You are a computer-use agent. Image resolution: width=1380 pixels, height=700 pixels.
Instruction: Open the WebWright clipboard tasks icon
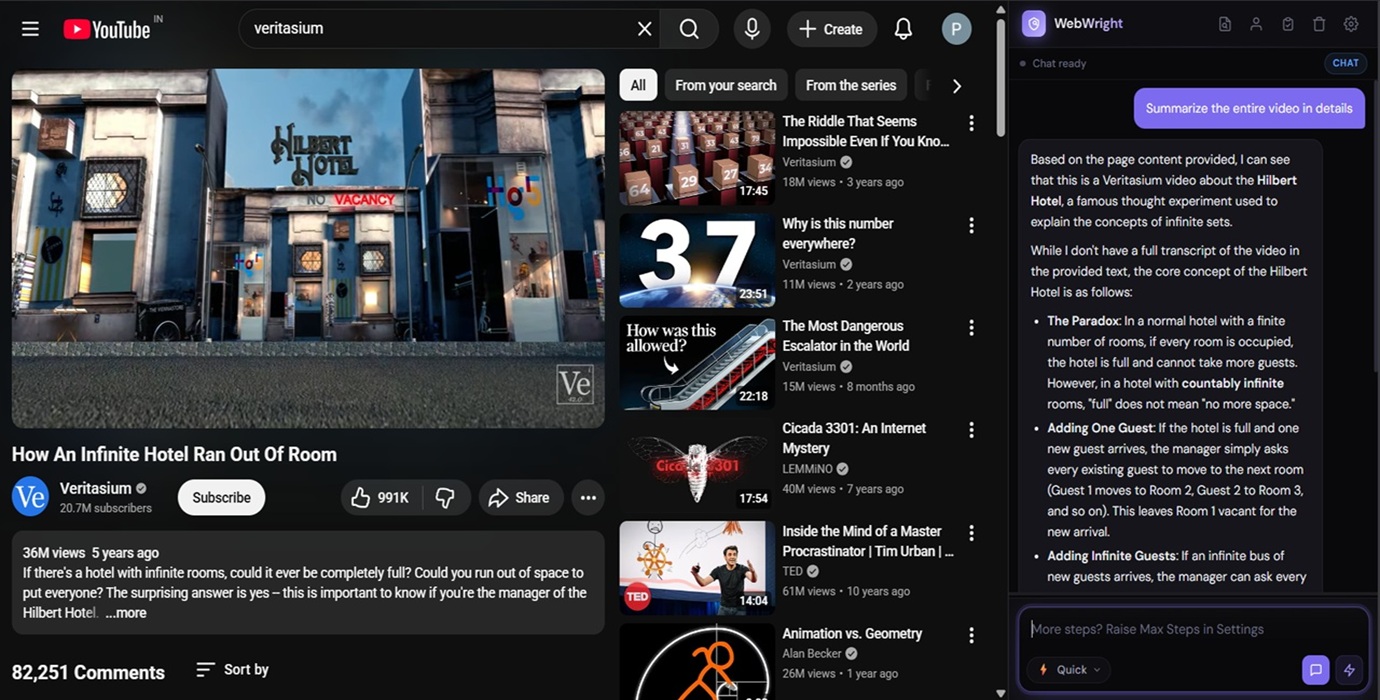[1288, 24]
